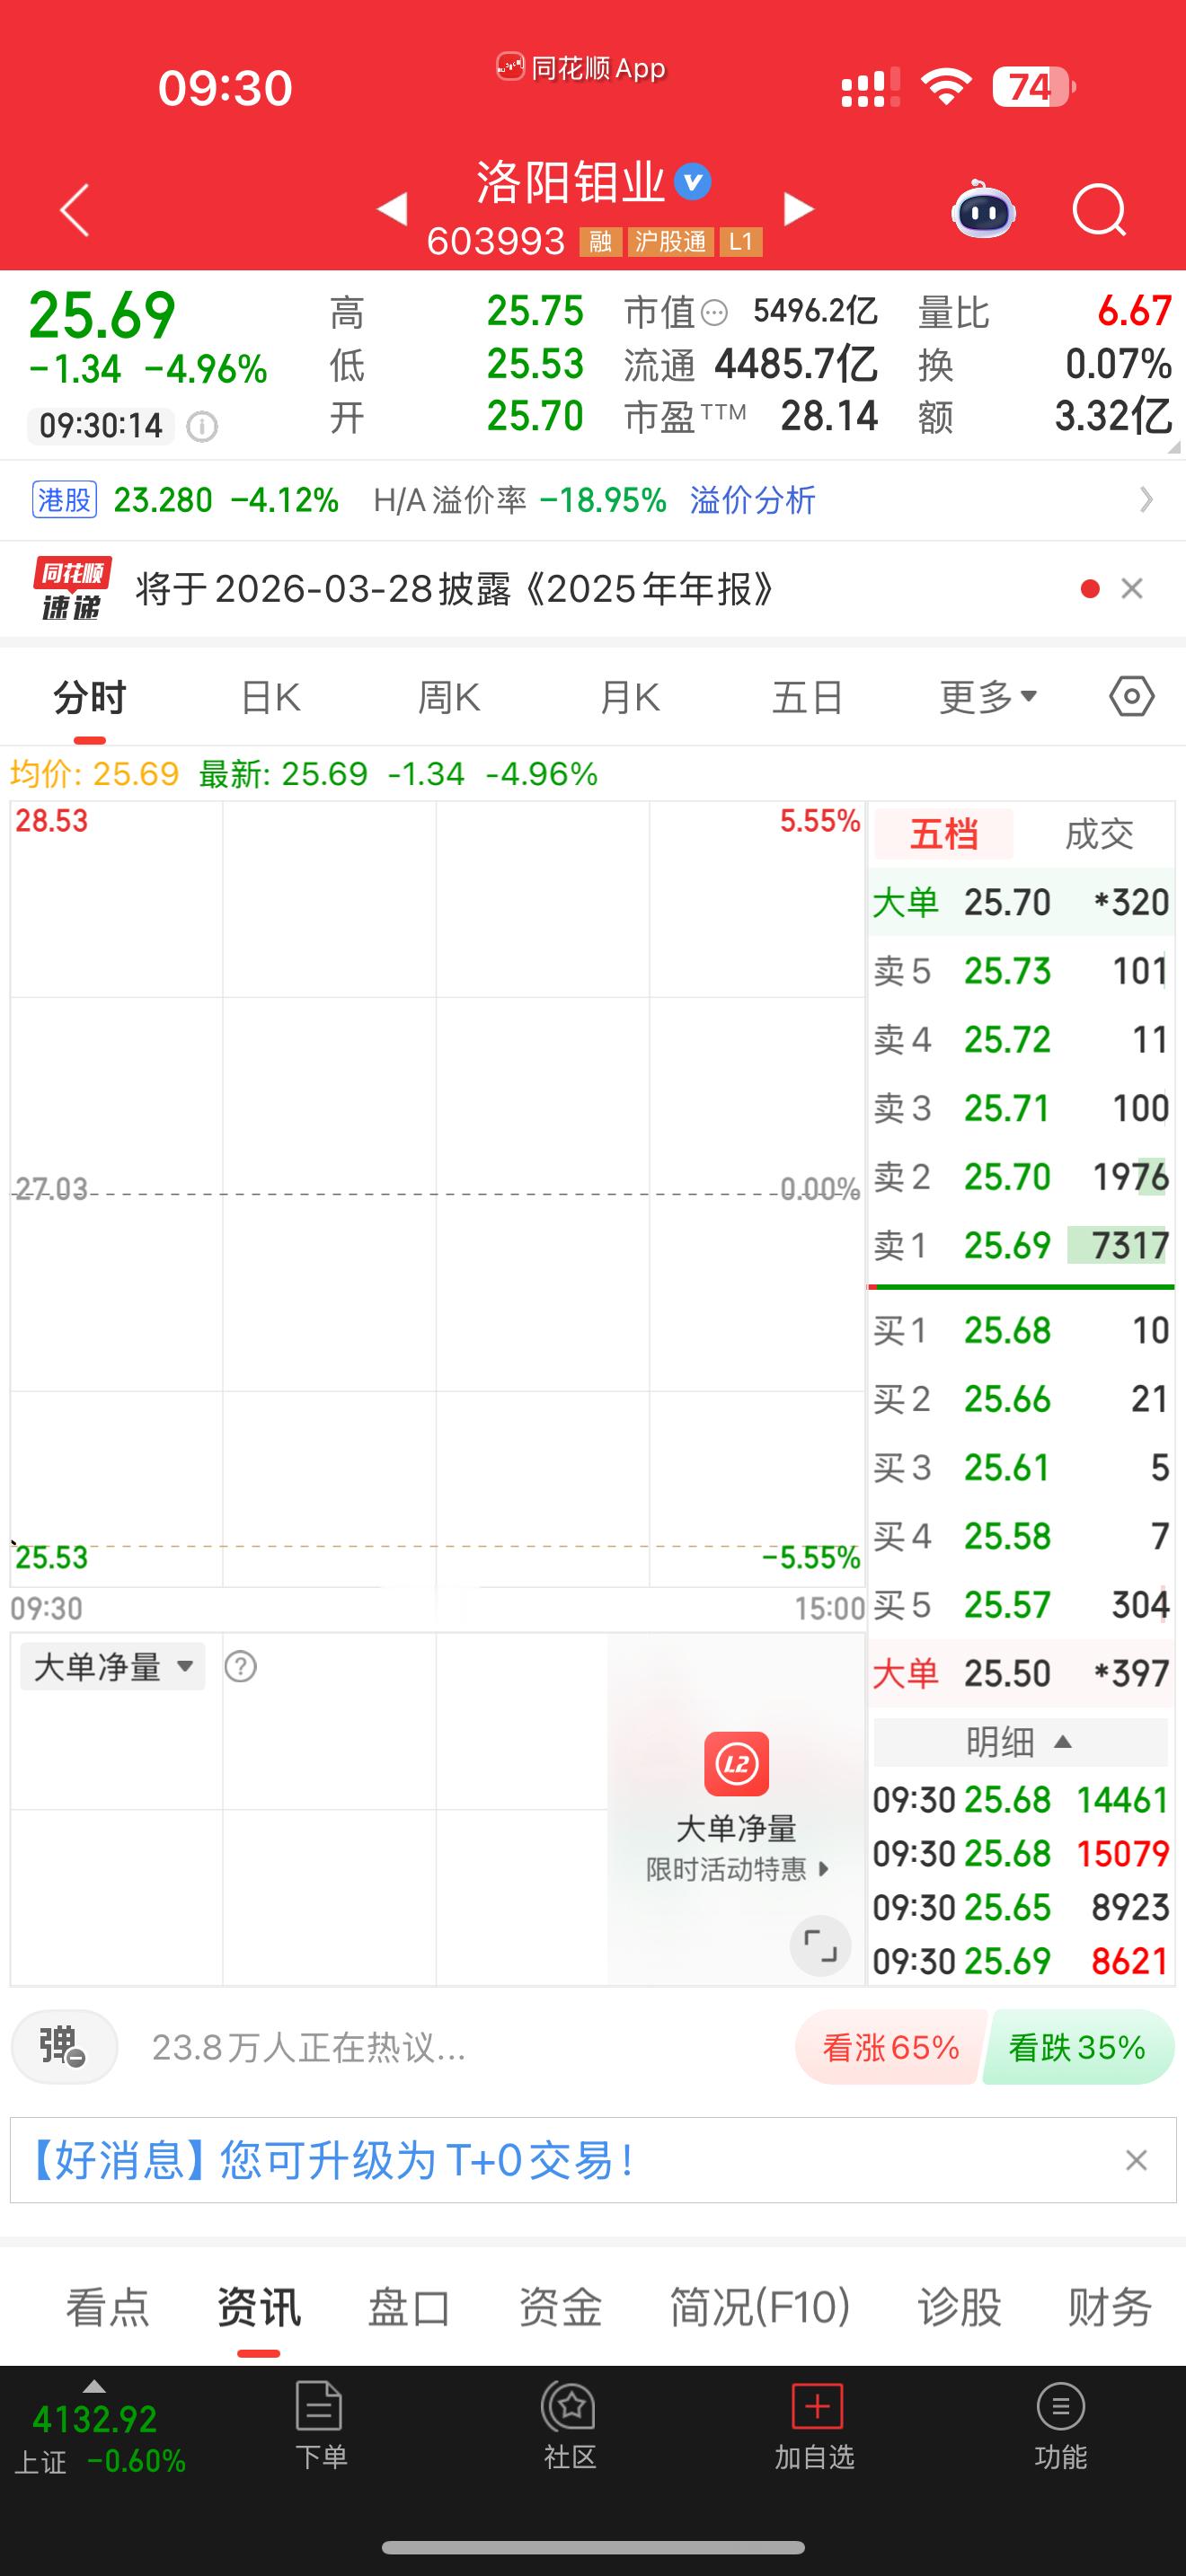Tap the 港股 Hong Kong stock tag
Viewport: 1186px width, 2576px height.
pos(65,499)
